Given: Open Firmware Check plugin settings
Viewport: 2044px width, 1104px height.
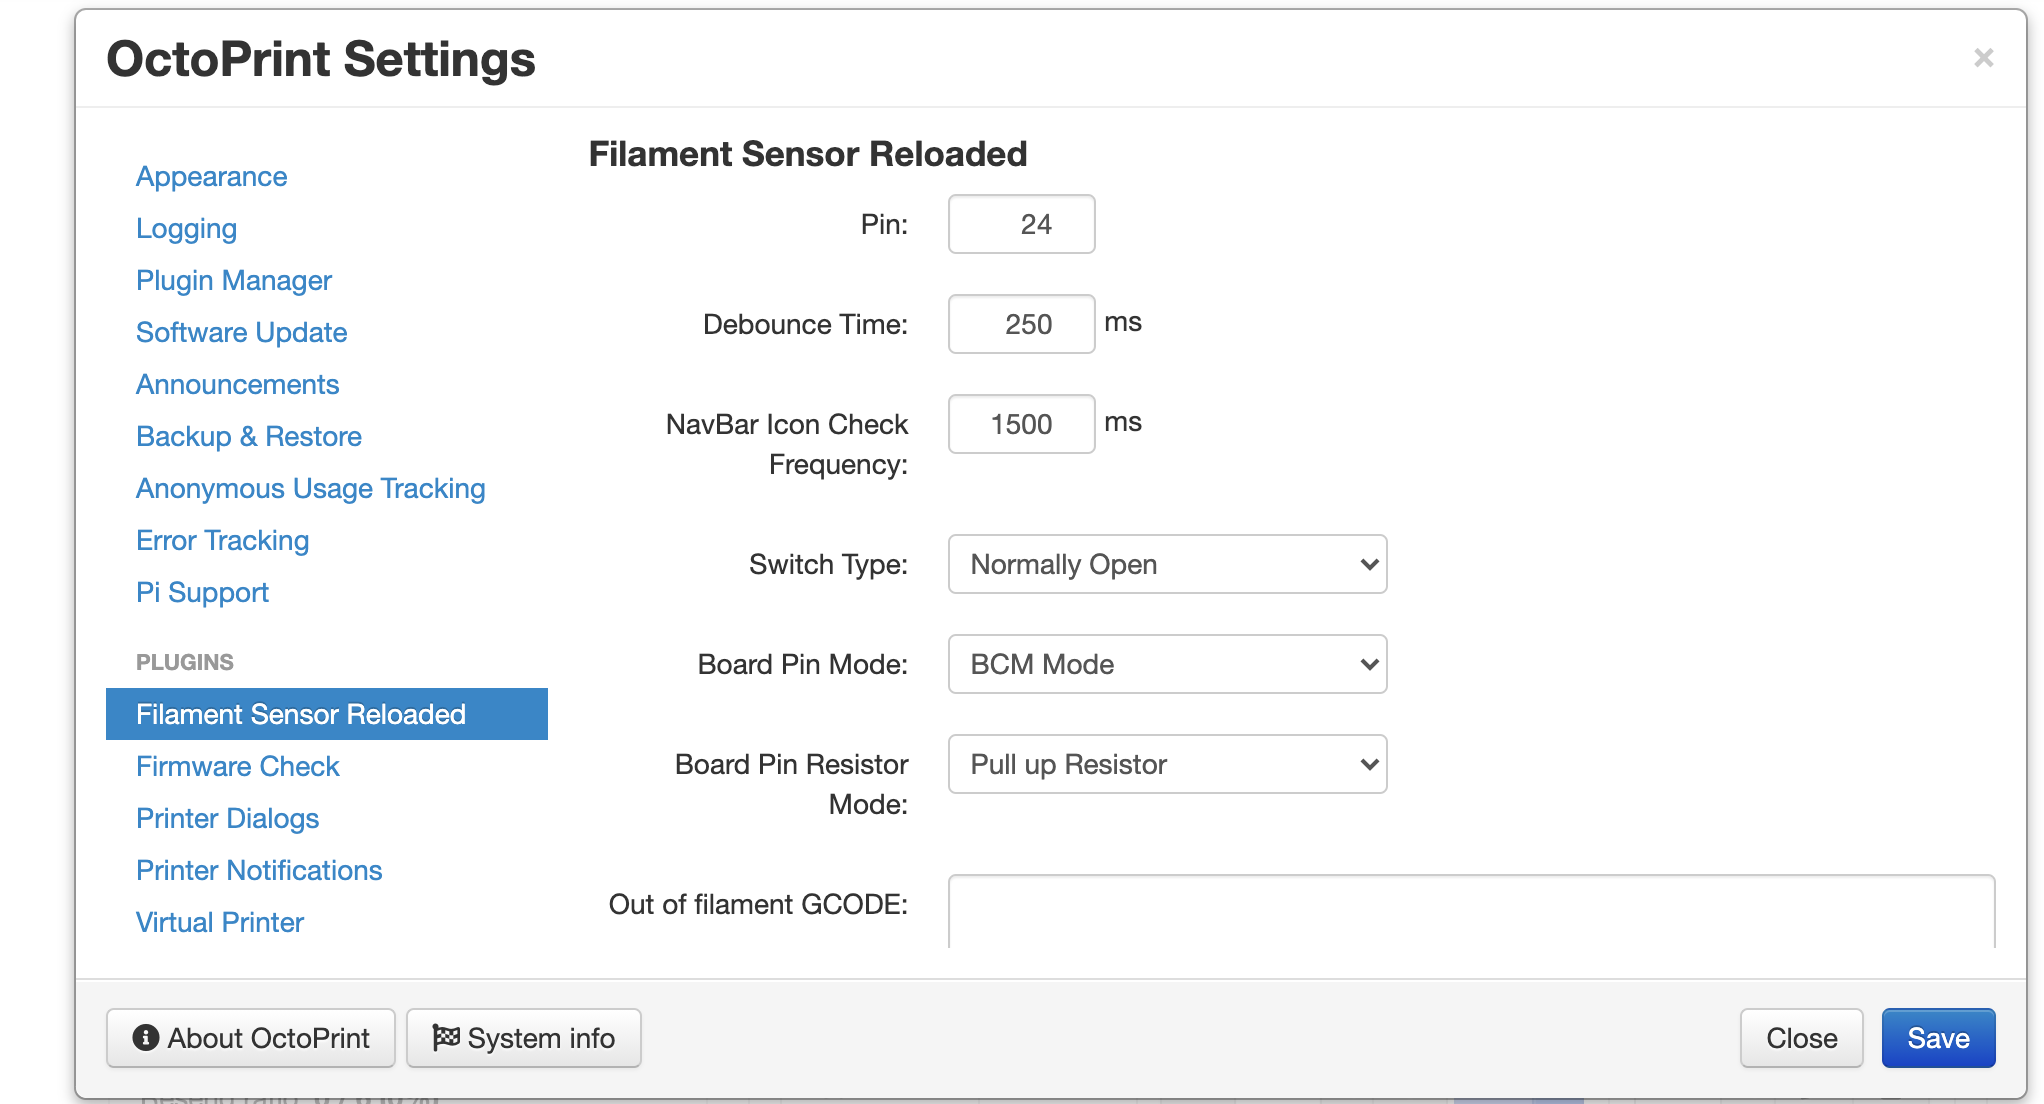Looking at the screenshot, I should (238, 766).
